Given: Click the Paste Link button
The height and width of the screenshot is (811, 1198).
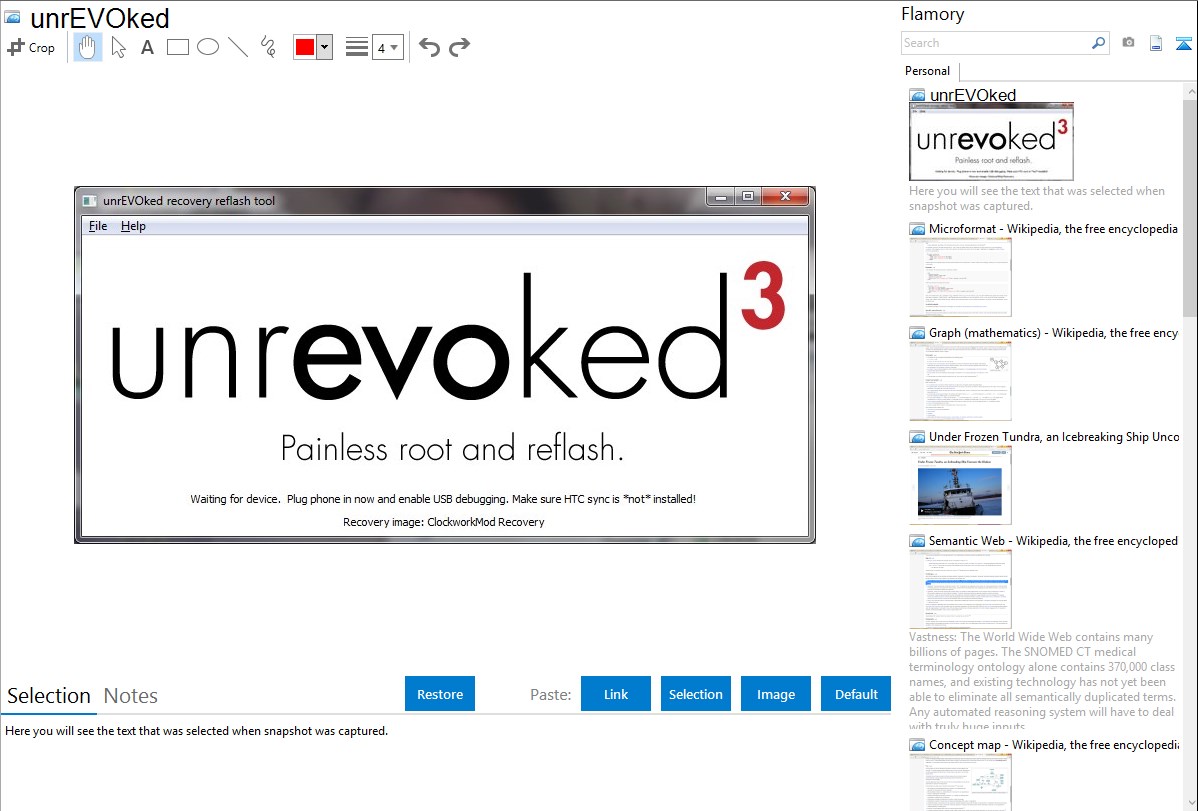Looking at the screenshot, I should pos(616,694).
